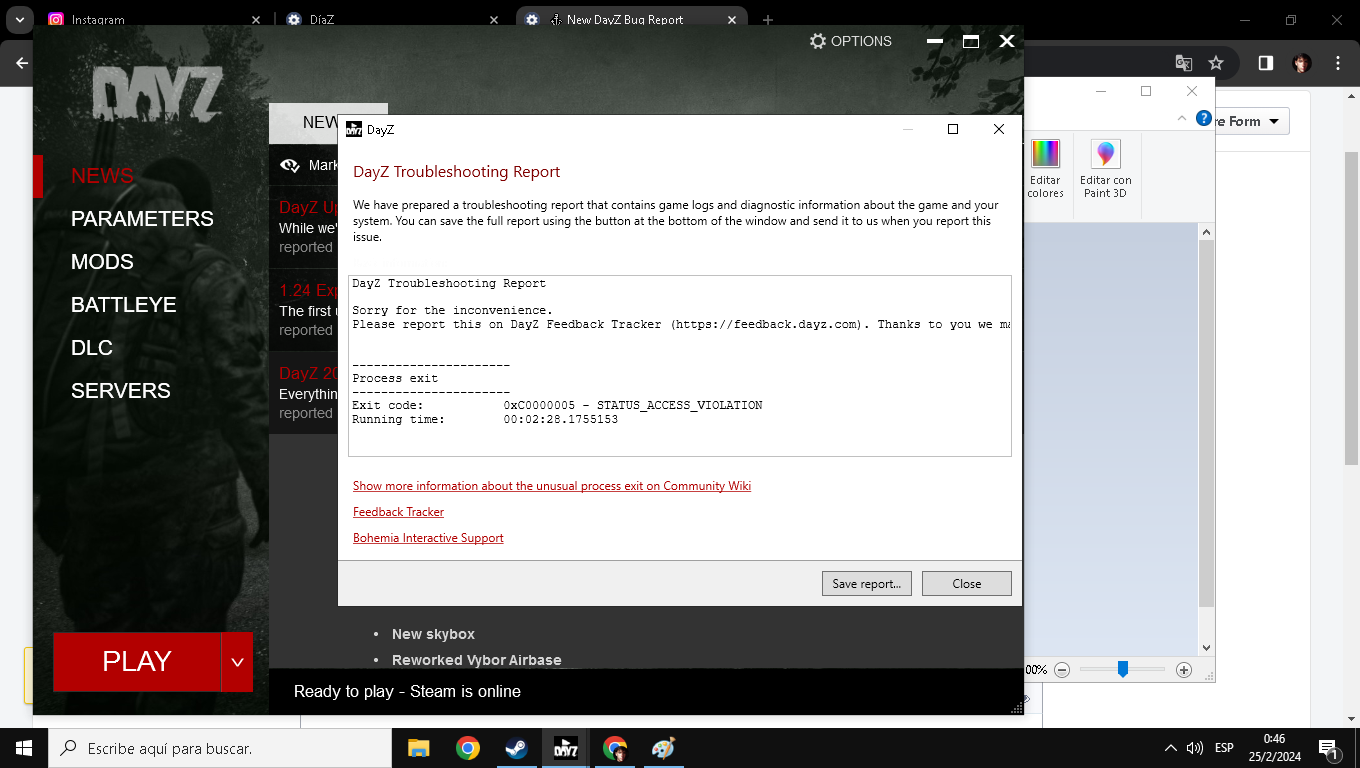The width and height of the screenshot is (1360, 768).
Task: Collapse the Paint ribbon with the chevron
Action: (x=1183, y=118)
